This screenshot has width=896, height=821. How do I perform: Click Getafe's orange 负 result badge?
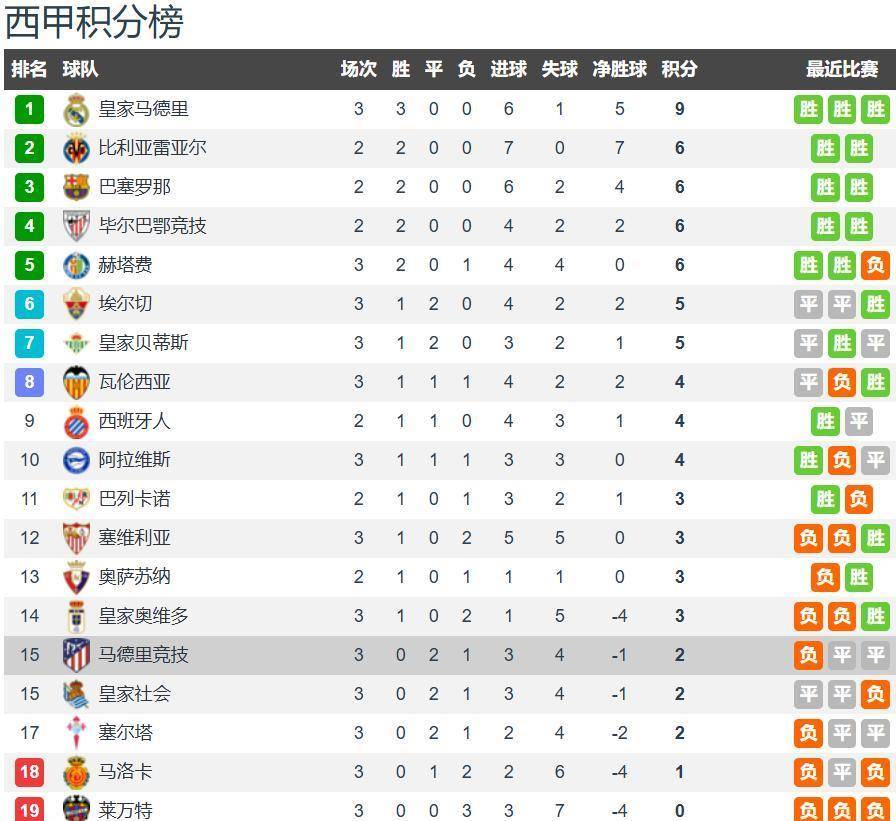coord(875,265)
